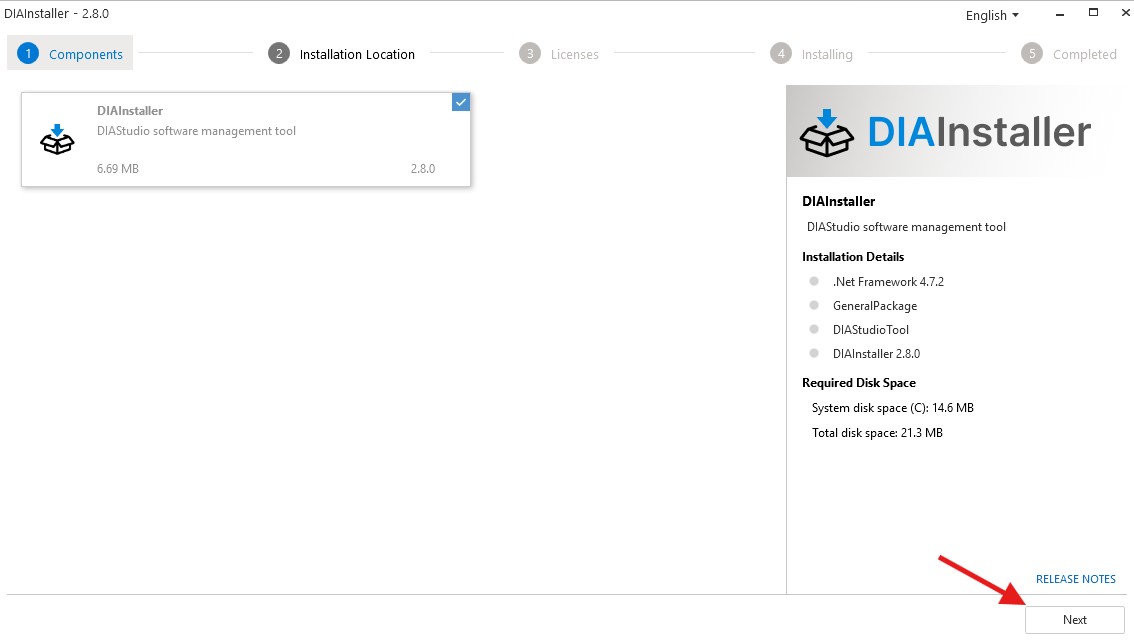Click the .Net Framework 4.7.2 entry

[x=888, y=282]
